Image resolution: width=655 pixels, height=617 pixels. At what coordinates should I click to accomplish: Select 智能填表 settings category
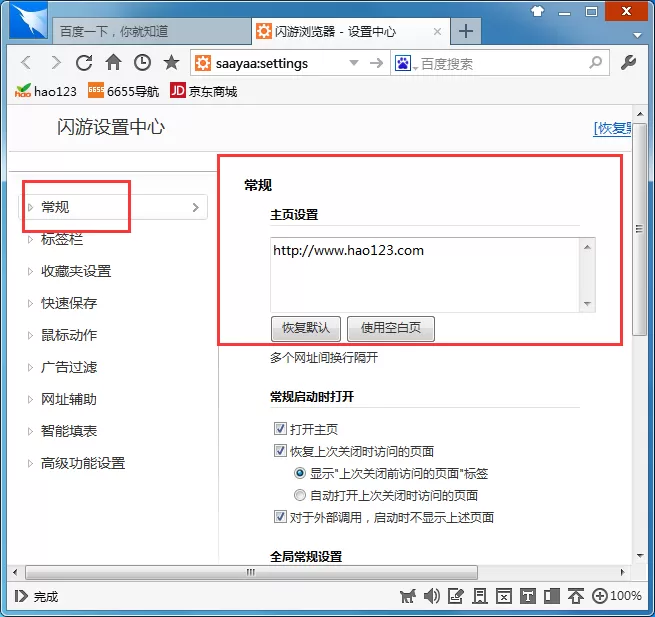tap(69, 431)
